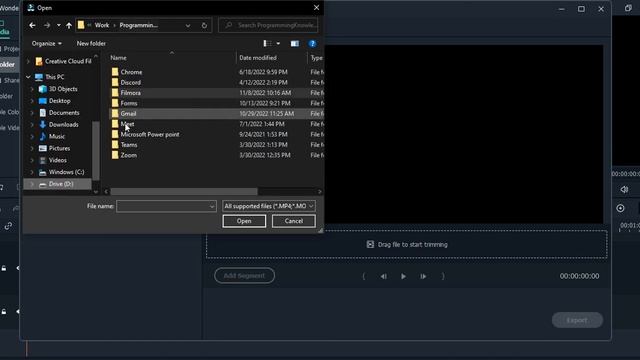Expand Creative Cloud Files tree node

[28, 62]
